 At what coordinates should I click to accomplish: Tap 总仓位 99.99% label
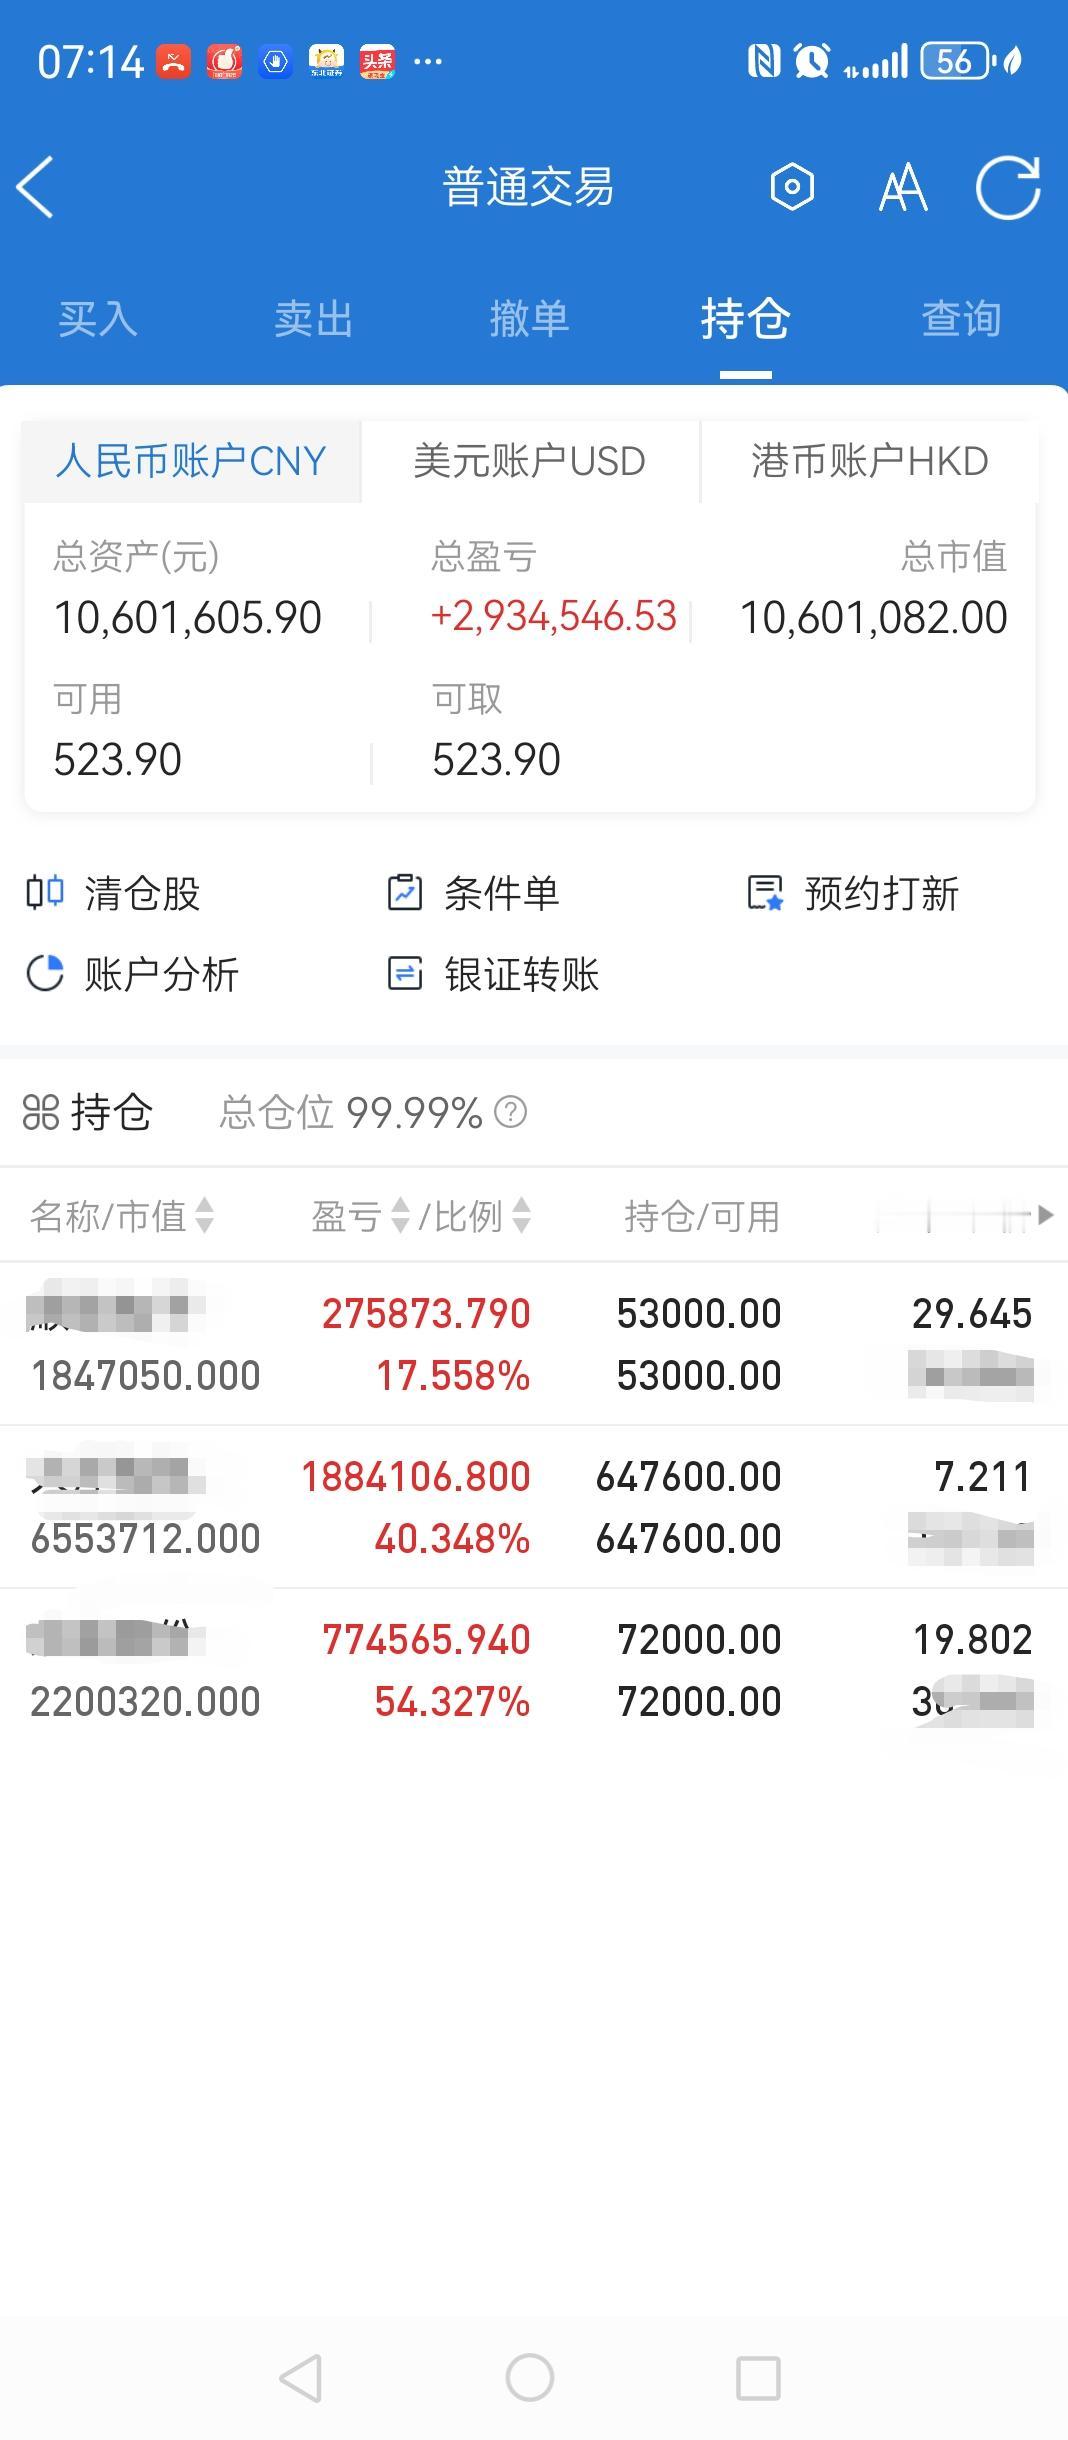click(x=351, y=1112)
